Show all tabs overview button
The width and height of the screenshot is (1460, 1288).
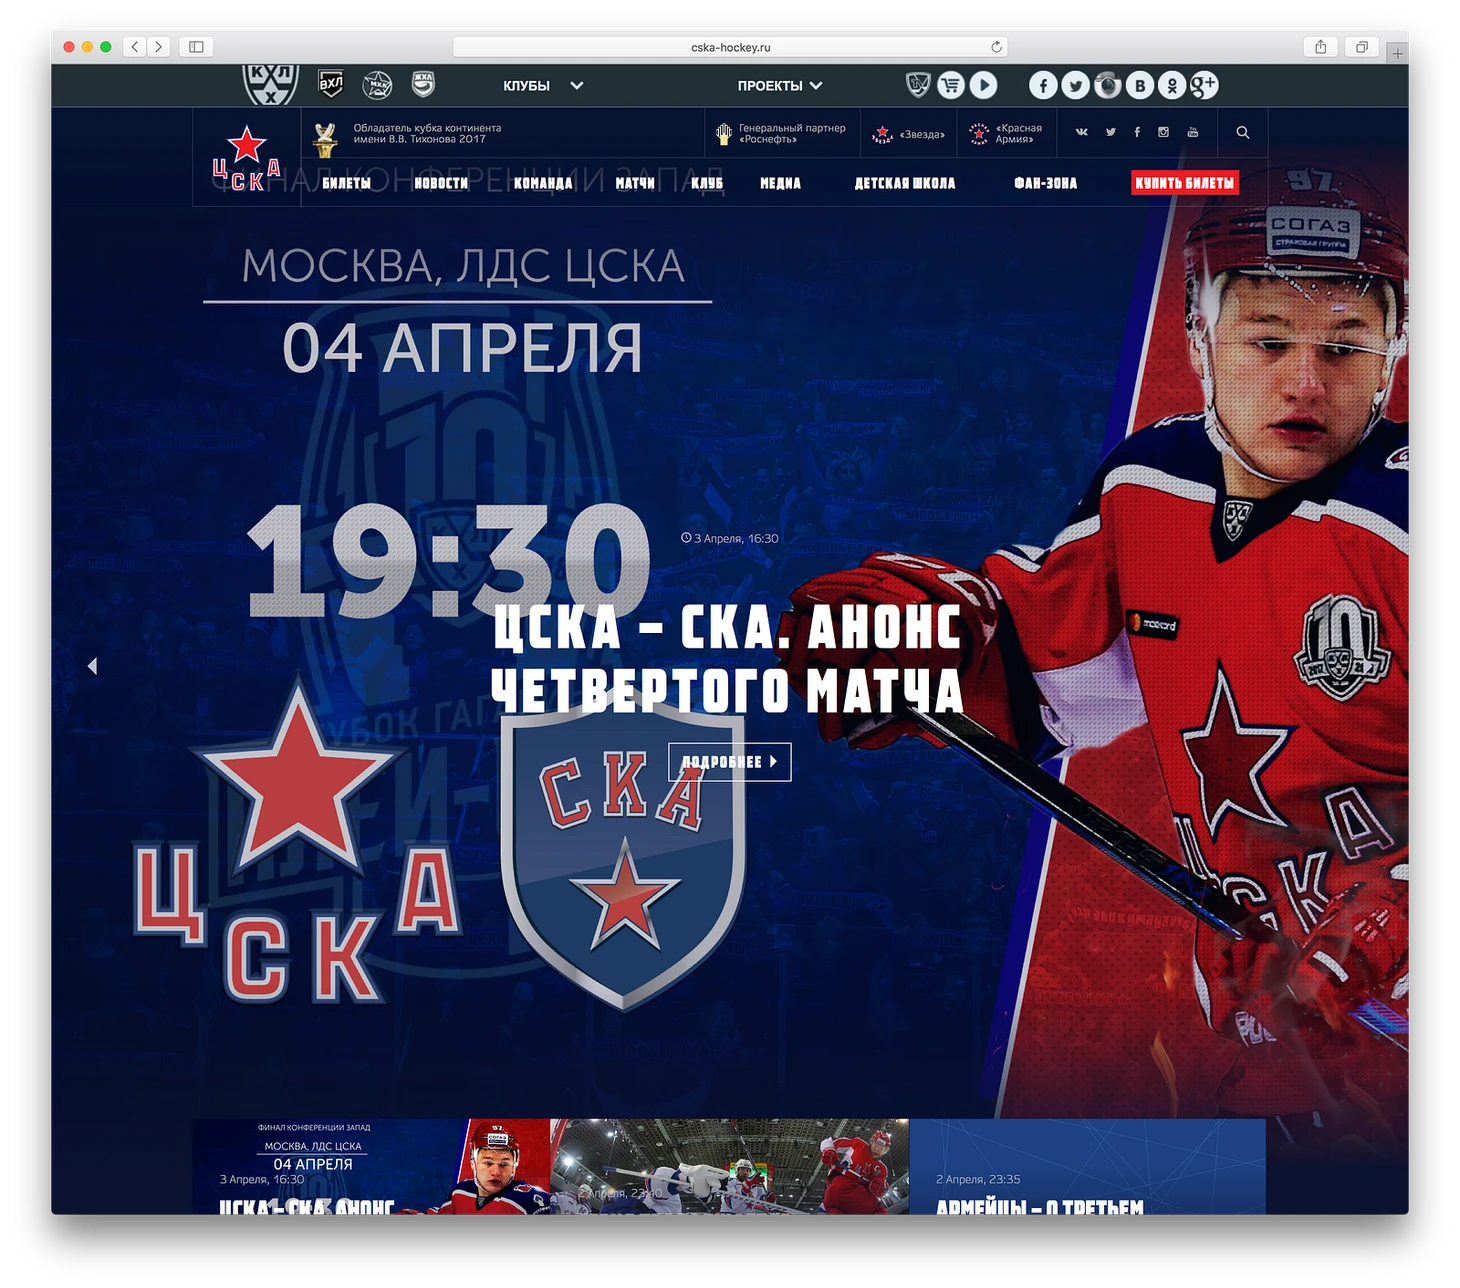(1362, 47)
